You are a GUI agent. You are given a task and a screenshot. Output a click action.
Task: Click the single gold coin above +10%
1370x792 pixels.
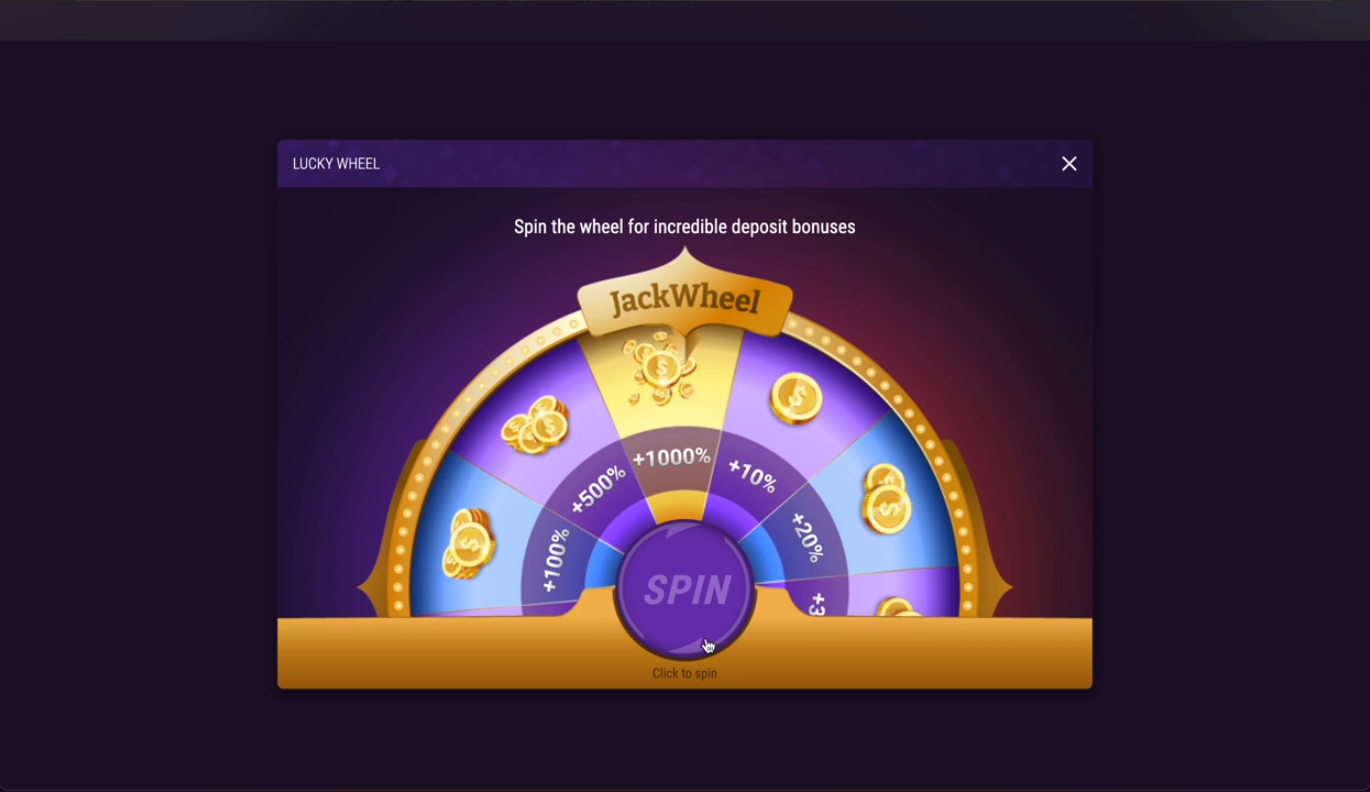click(796, 398)
